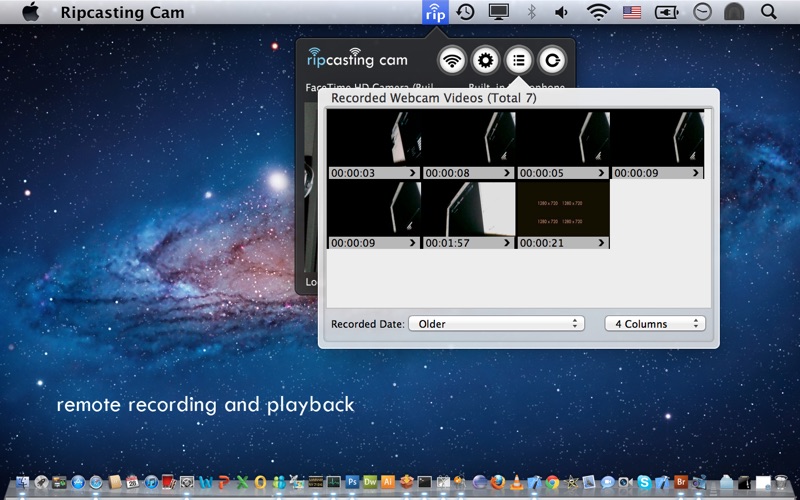
Task: Open the Trash in the Dock
Action: tap(781, 482)
